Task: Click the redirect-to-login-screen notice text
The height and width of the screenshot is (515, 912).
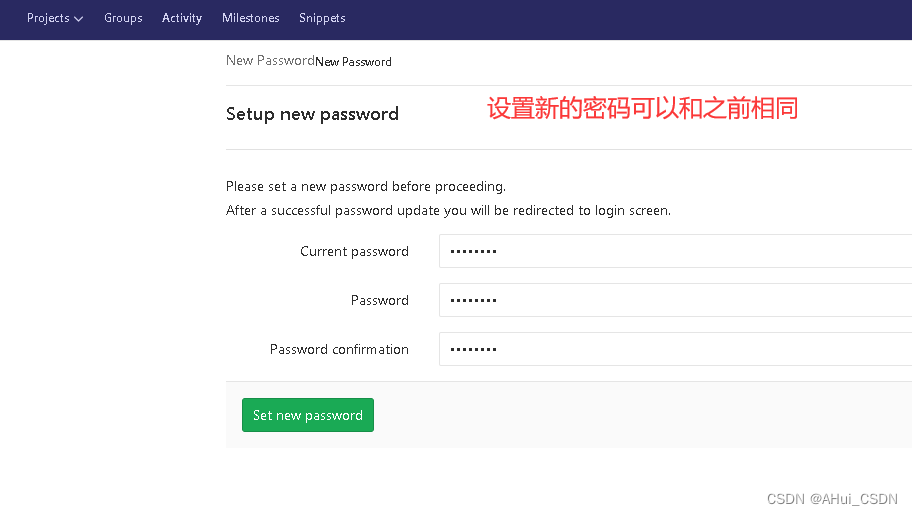Action: tap(448, 211)
